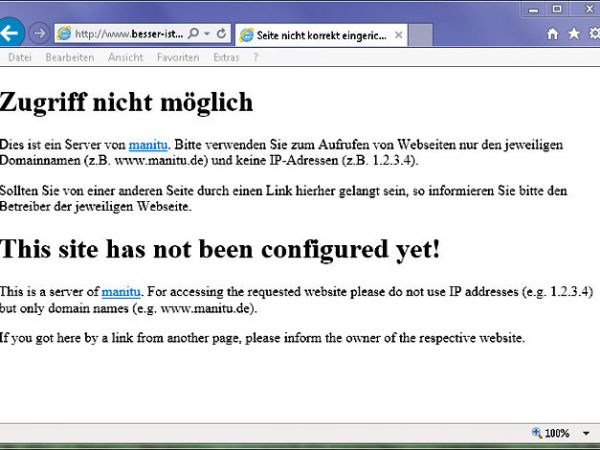
Task: Maximize the browser window
Action: [x=557, y=9]
